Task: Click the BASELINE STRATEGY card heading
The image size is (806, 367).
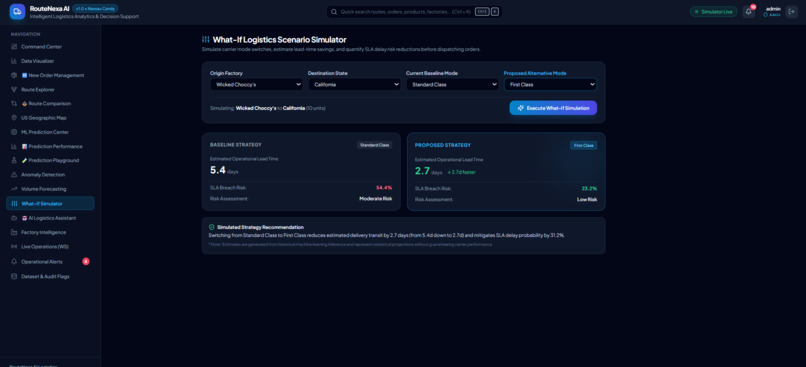Action: click(236, 145)
